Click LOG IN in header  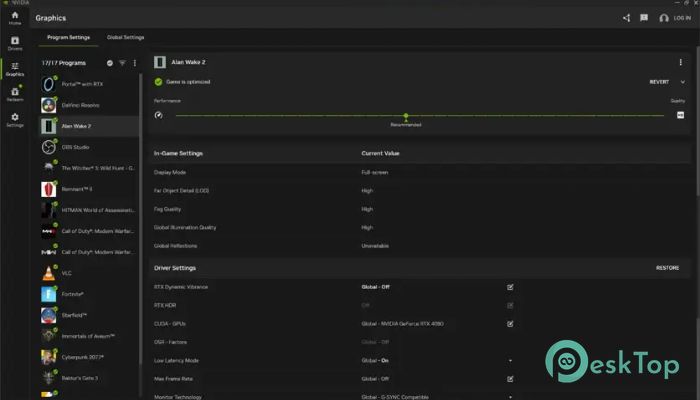pyautogui.click(x=682, y=18)
